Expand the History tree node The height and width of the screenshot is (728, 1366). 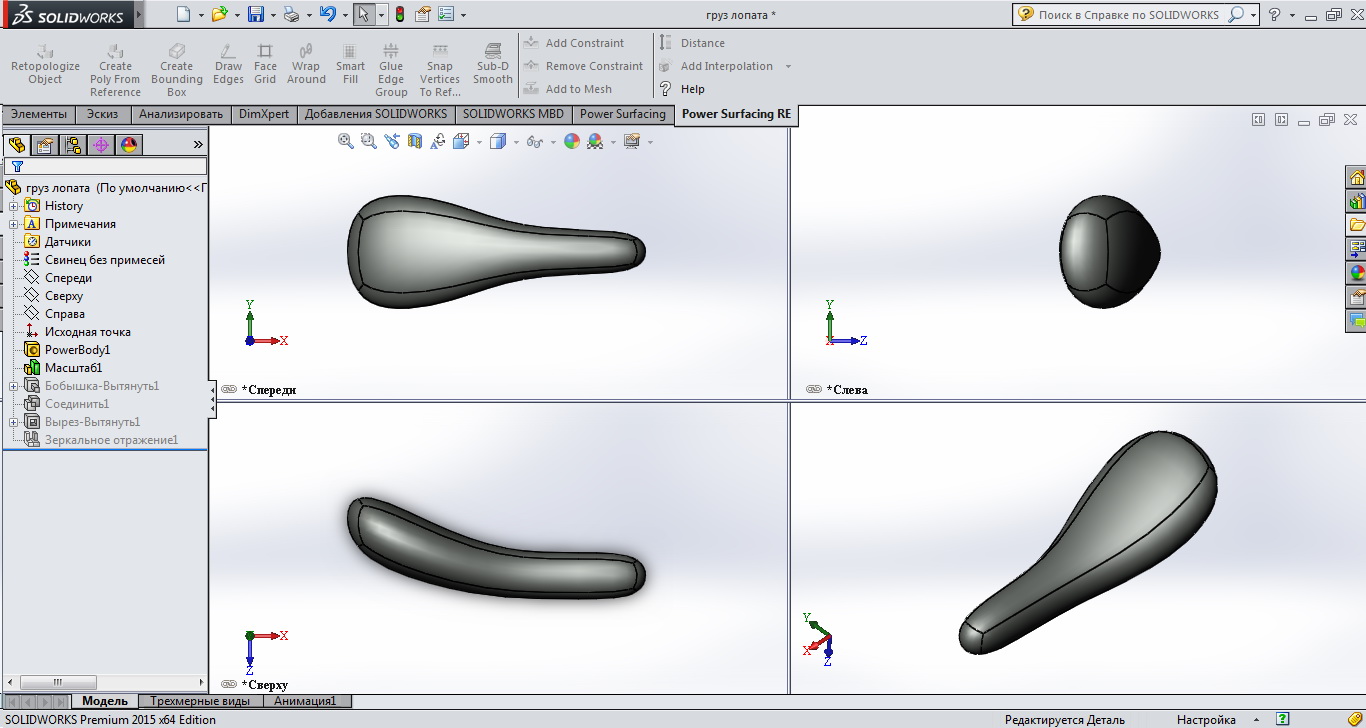pos(14,206)
